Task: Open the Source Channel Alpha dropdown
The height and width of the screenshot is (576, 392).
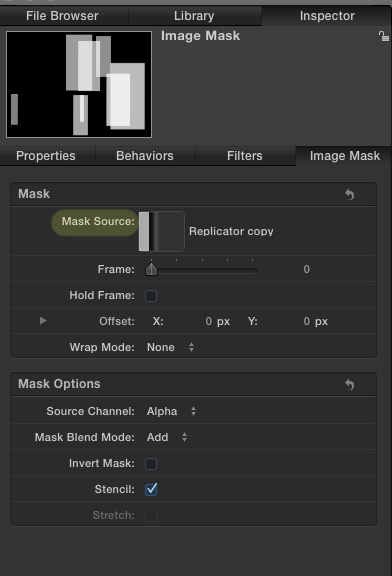Action: (x=172, y=411)
